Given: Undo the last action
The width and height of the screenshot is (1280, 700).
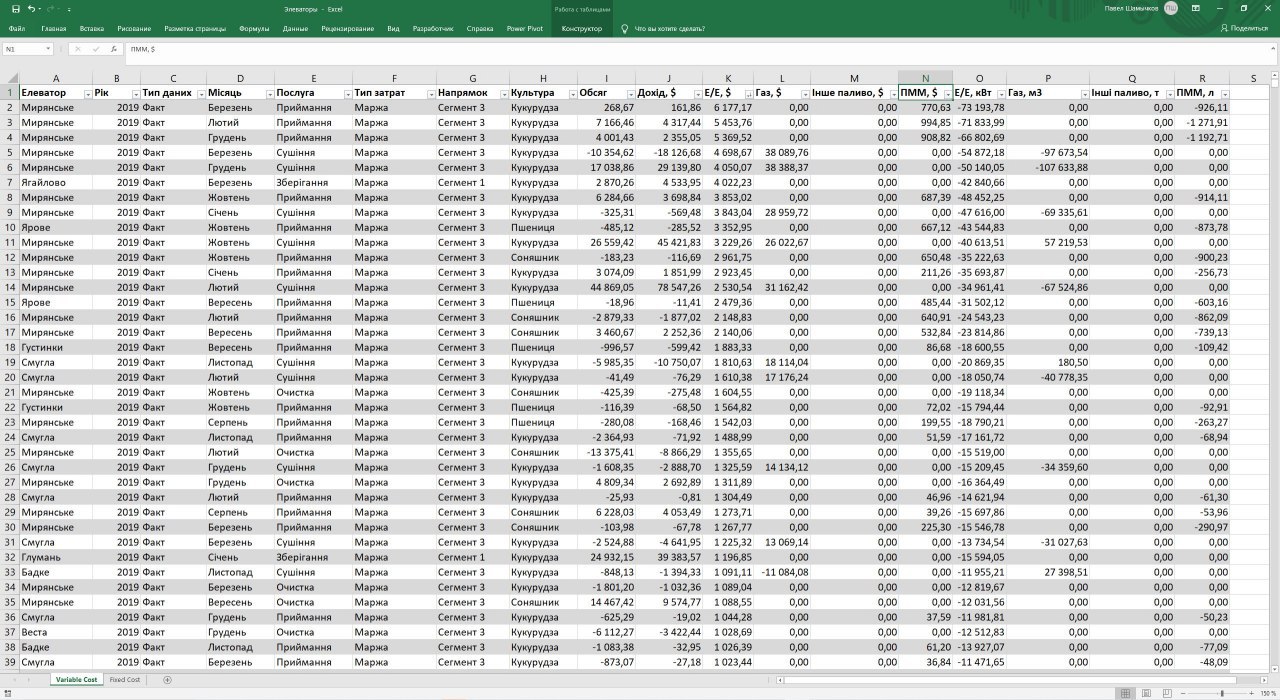Looking at the screenshot, I should click(x=32, y=8).
